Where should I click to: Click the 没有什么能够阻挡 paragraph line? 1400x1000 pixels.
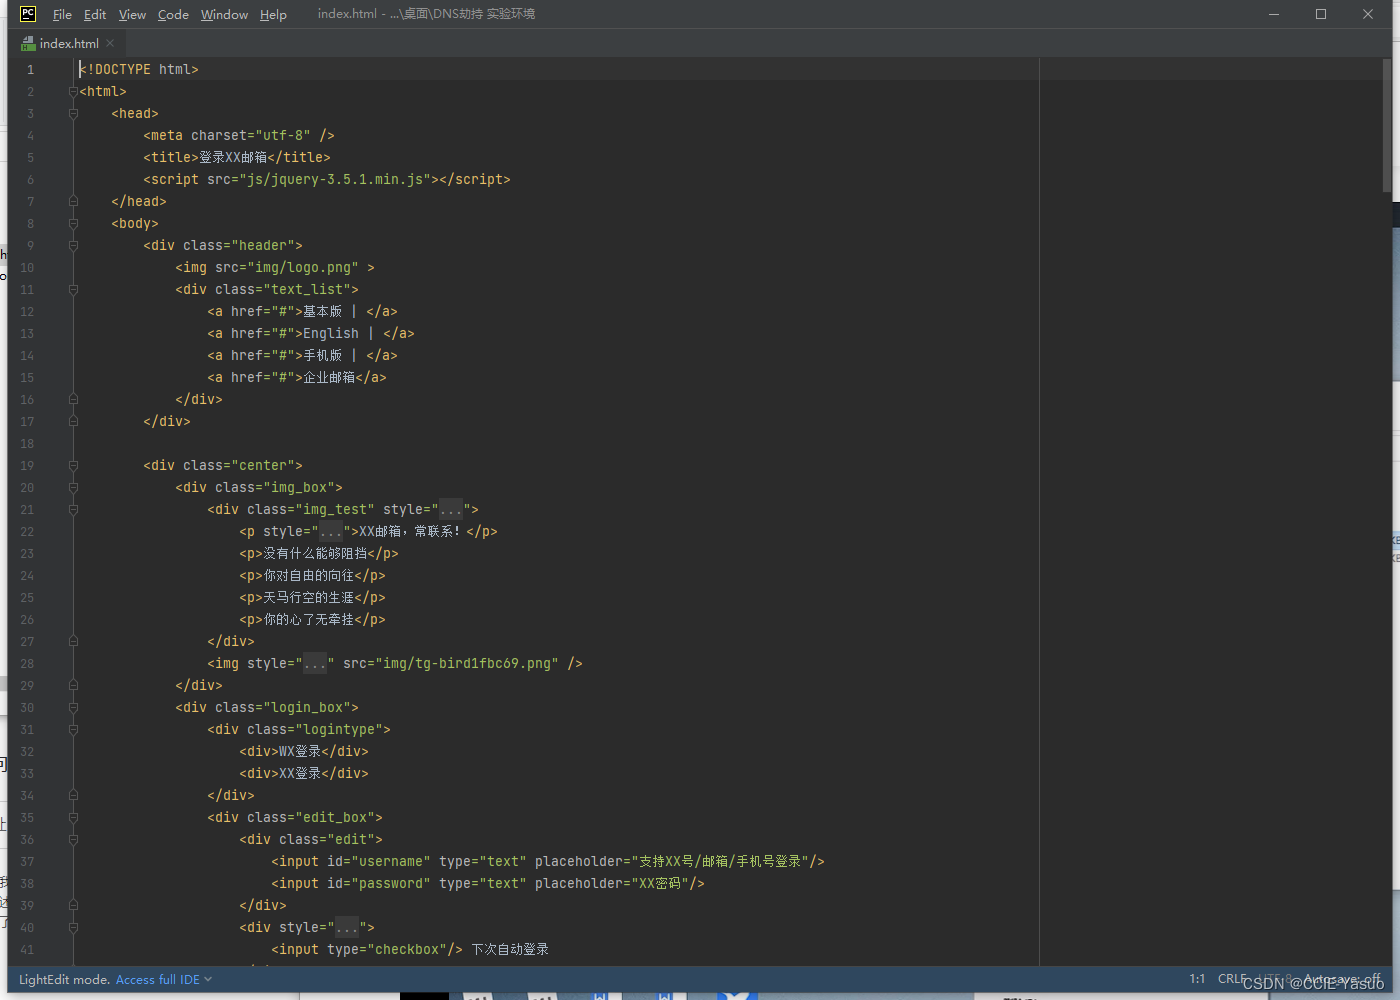point(319,553)
